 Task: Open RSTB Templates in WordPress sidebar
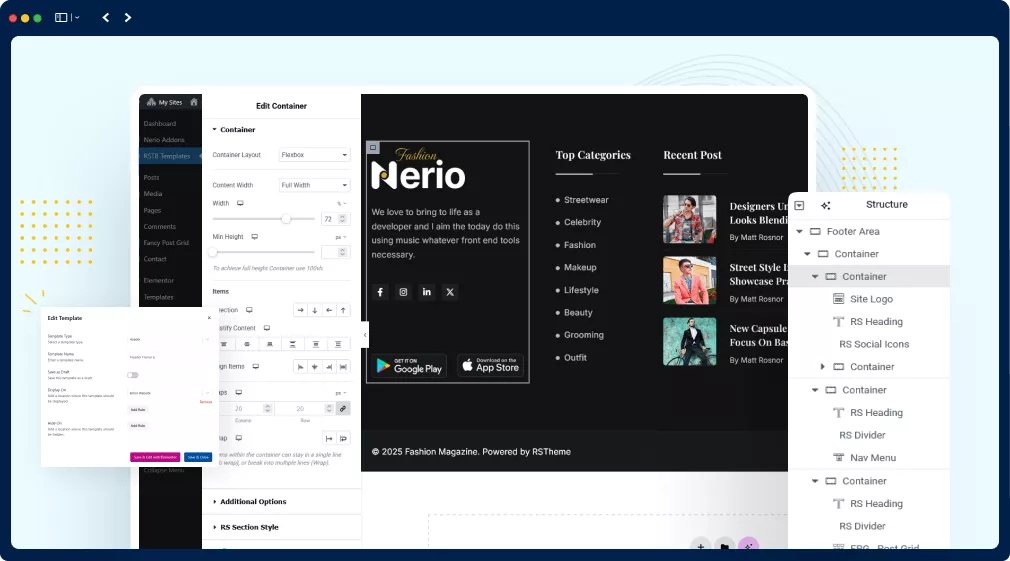[170, 156]
